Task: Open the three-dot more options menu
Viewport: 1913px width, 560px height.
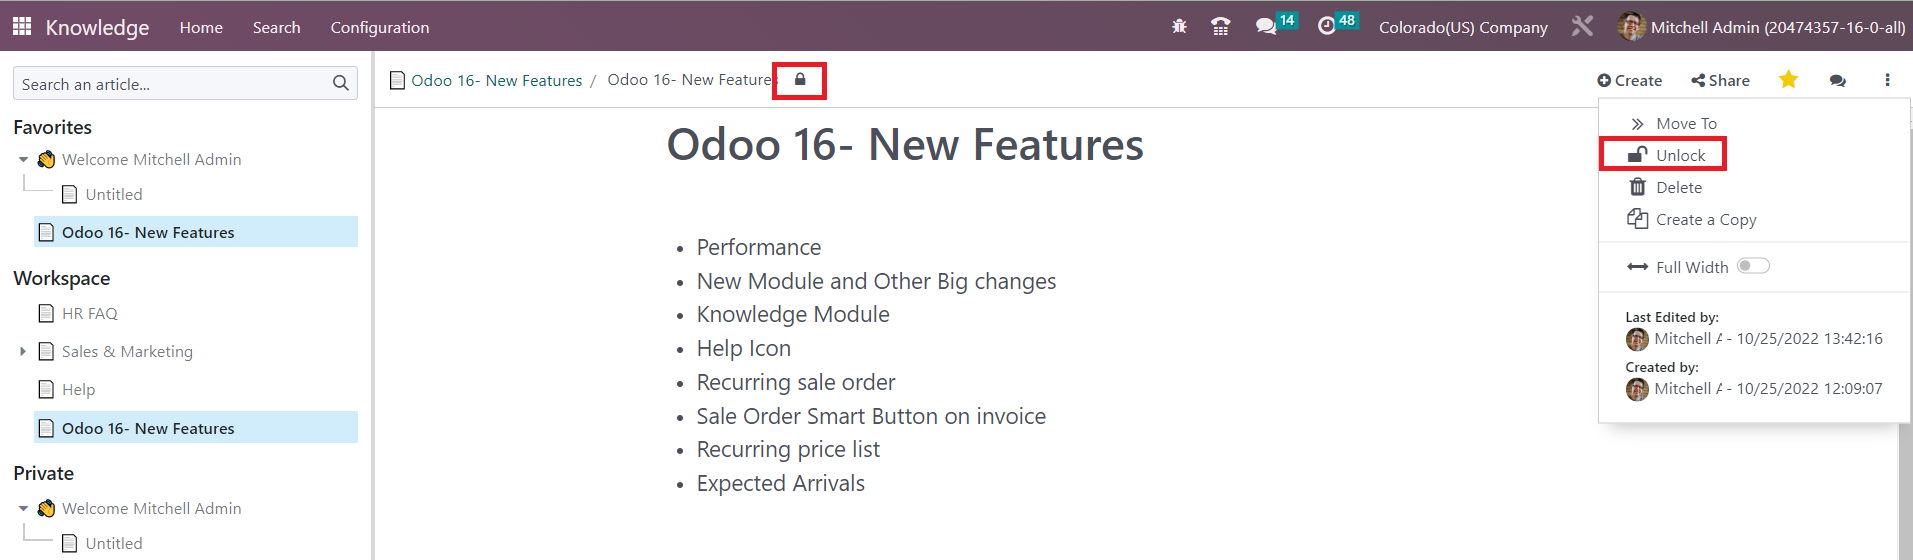Action: click(x=1887, y=80)
